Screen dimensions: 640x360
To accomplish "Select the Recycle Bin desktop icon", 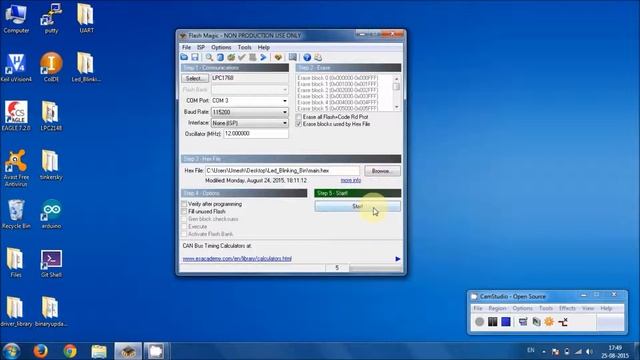I will point(16,214).
